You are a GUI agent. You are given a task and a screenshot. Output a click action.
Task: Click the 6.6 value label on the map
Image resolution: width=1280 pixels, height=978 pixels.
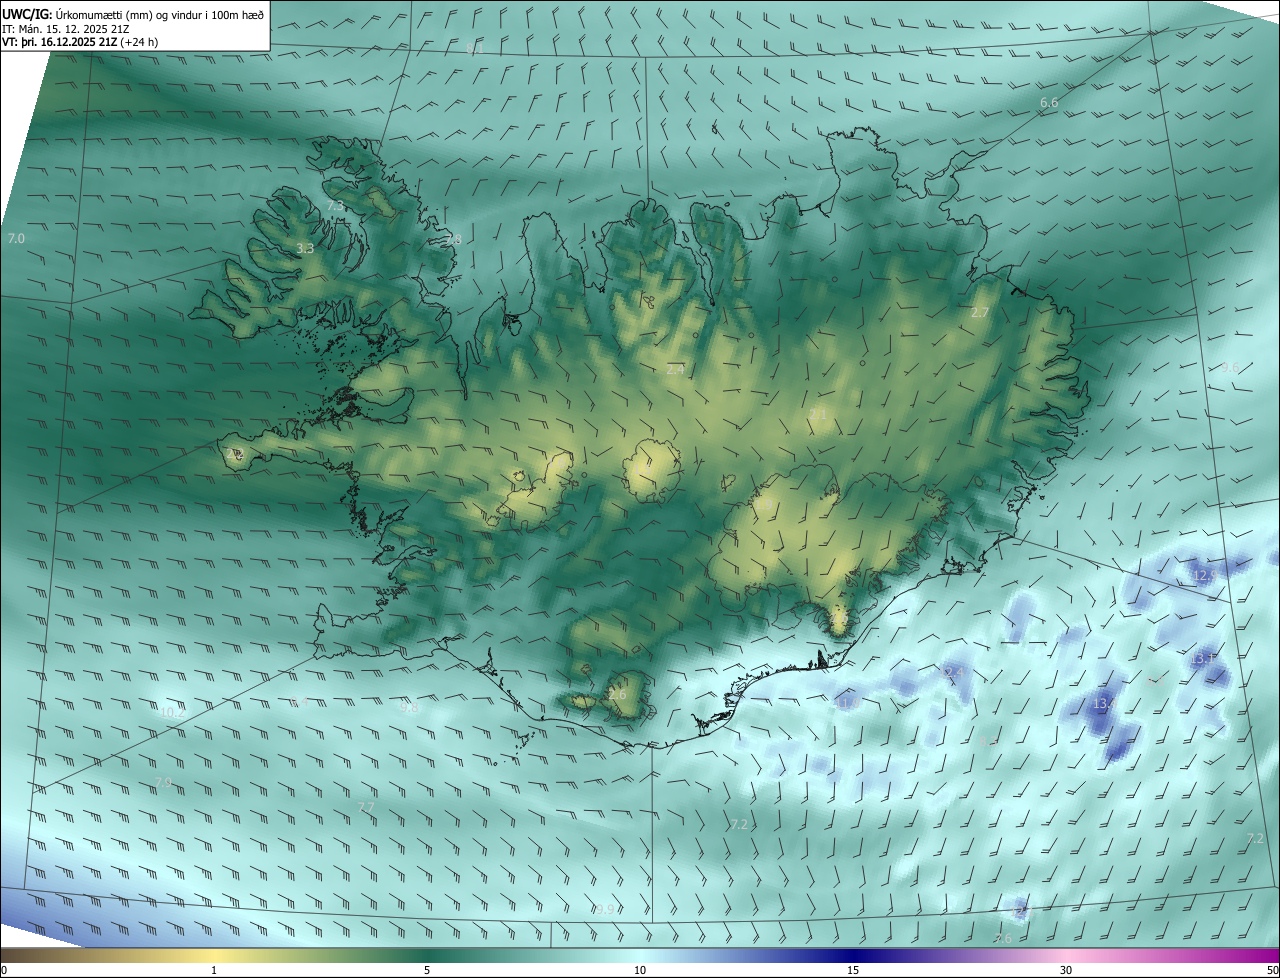(1049, 103)
